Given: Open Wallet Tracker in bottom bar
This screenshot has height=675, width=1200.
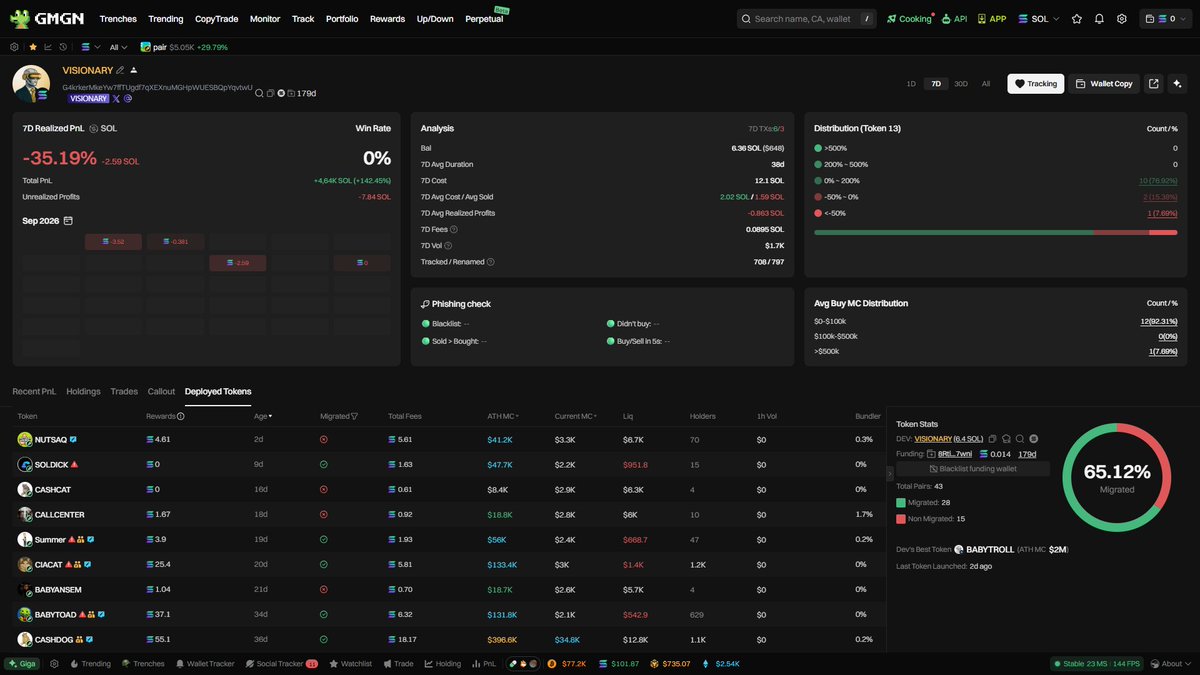Looking at the screenshot, I should (x=205, y=664).
